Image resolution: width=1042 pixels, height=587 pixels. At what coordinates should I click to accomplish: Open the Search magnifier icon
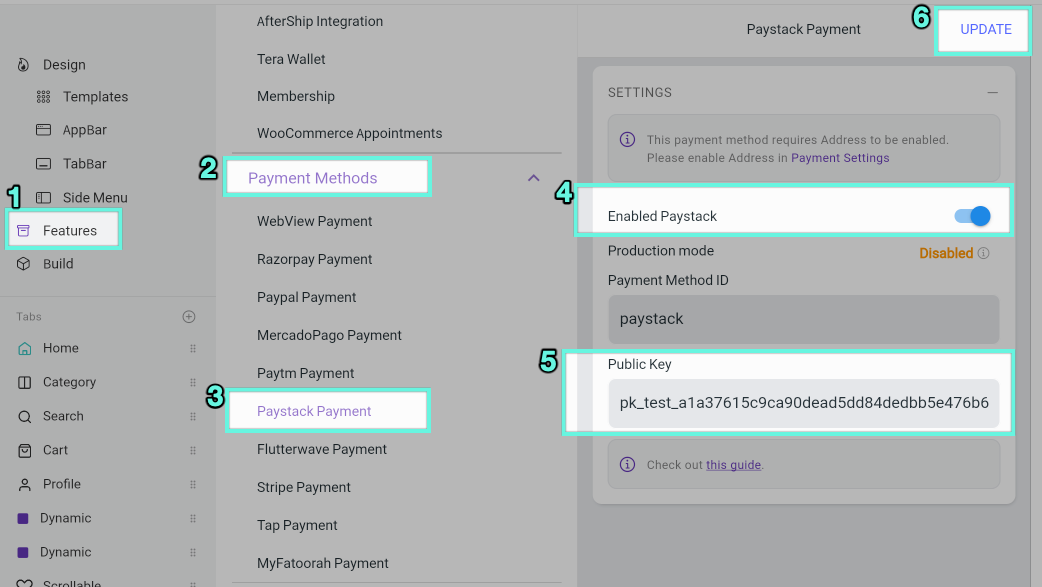point(25,417)
